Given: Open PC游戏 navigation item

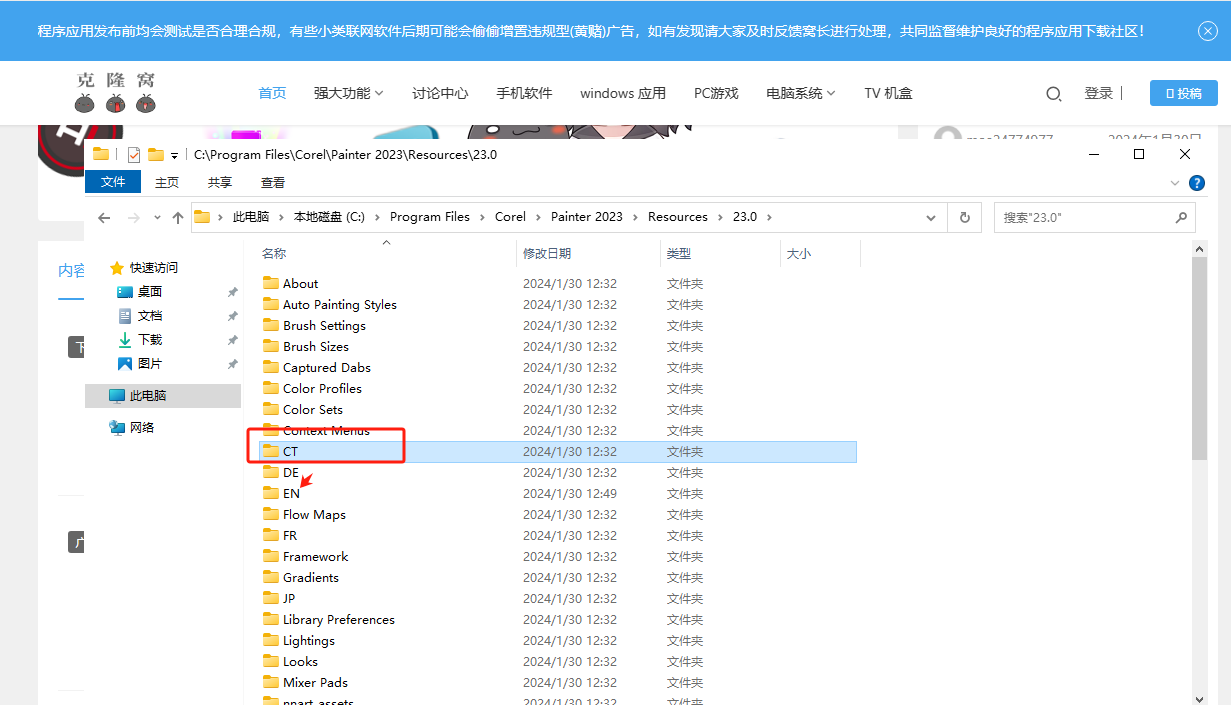Looking at the screenshot, I should [716, 93].
